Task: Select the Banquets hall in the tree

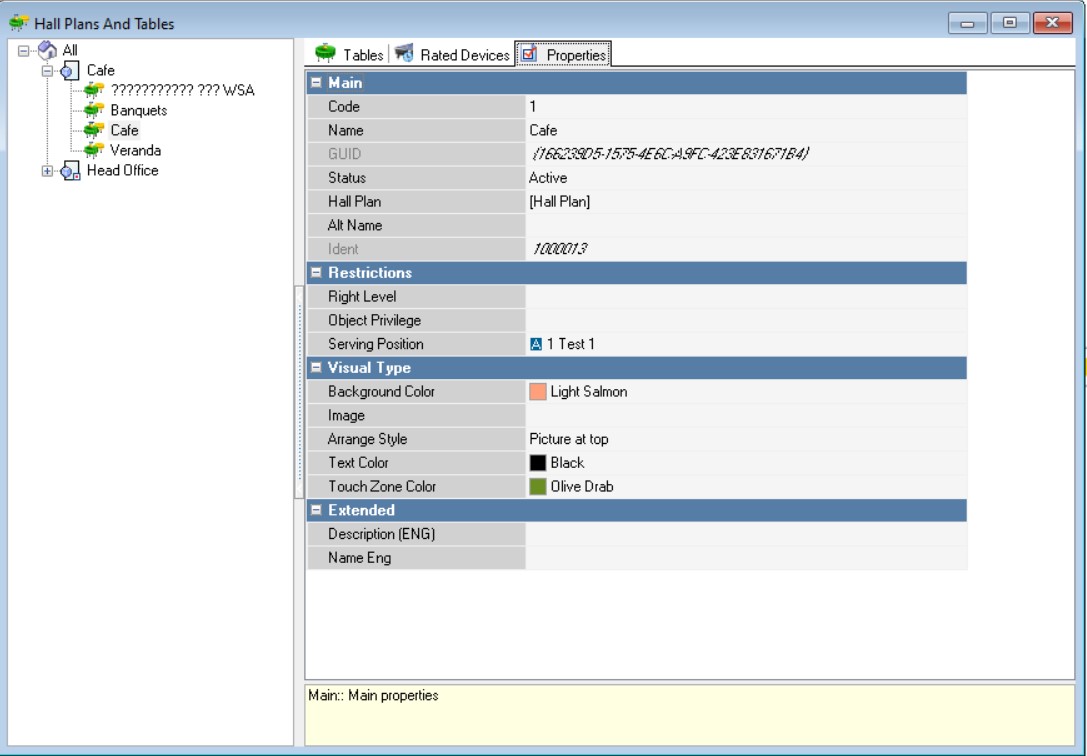Action: point(139,110)
